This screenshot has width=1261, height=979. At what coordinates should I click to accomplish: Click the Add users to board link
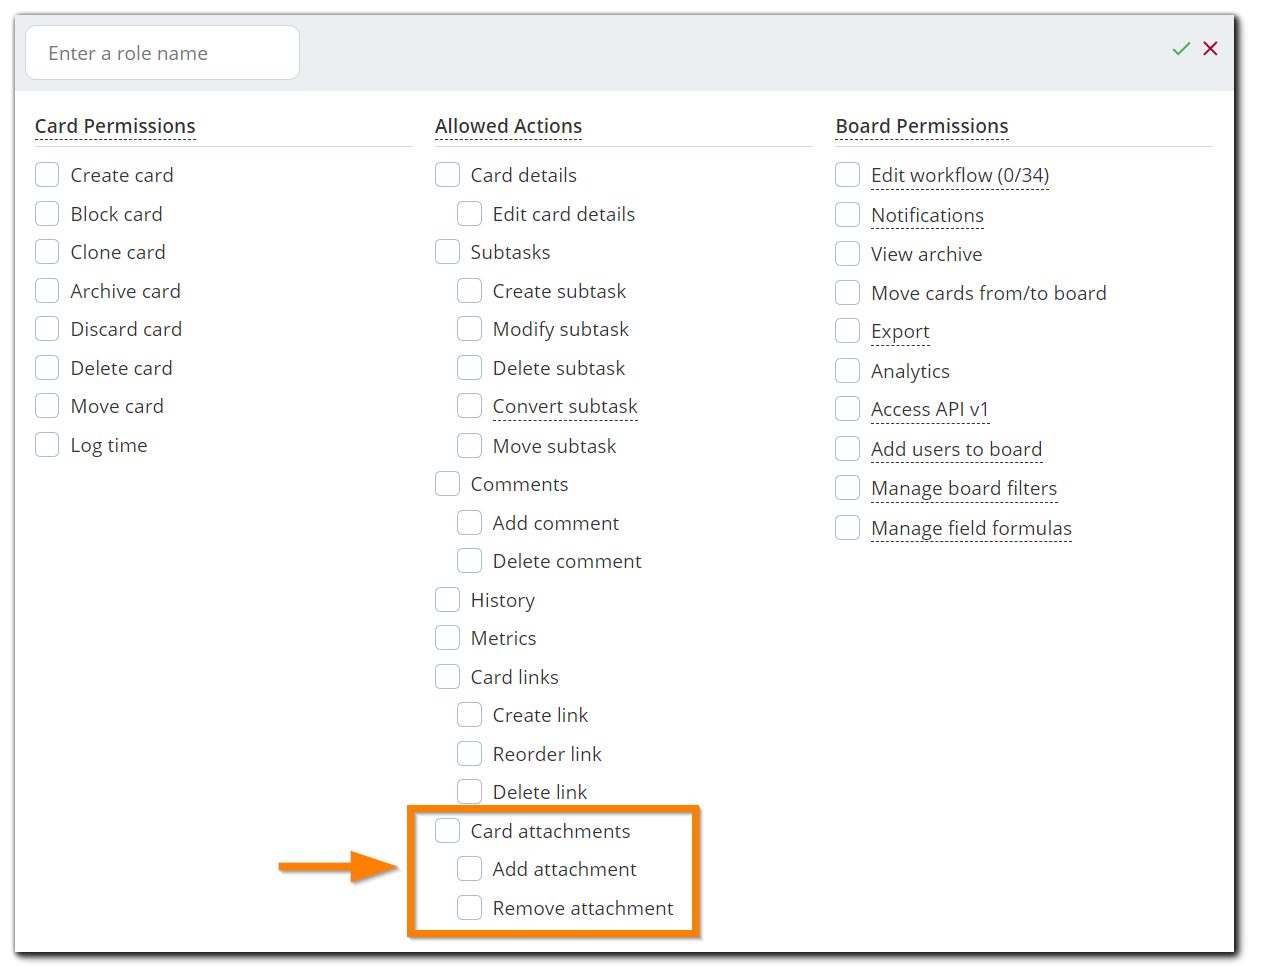click(x=956, y=449)
